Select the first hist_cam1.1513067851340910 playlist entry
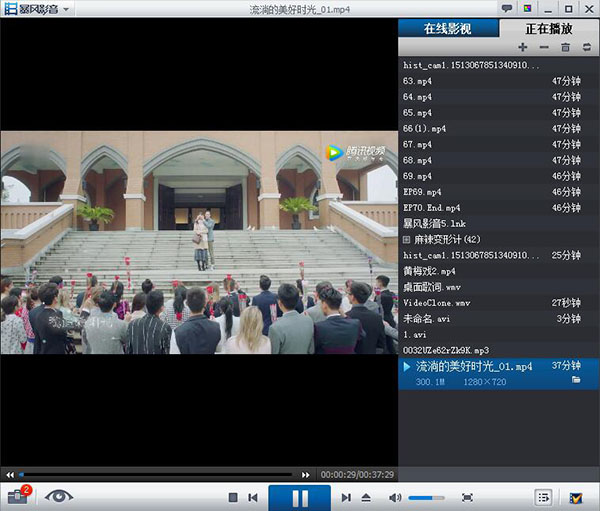The height and width of the screenshot is (511, 600). [497, 65]
